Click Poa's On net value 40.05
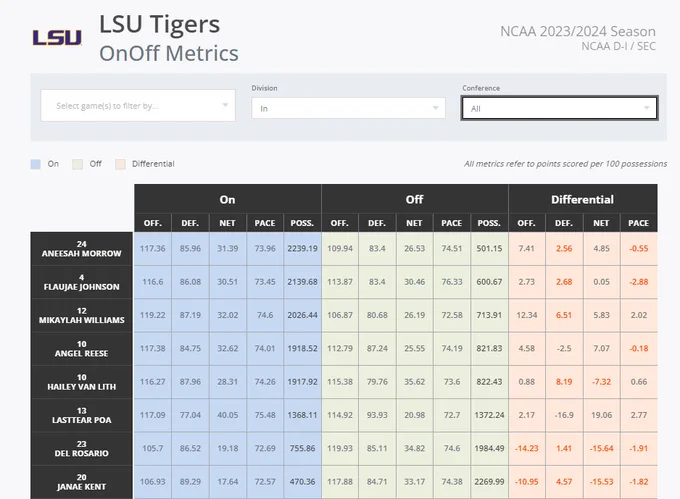The width and height of the screenshot is (680, 499). (x=227, y=415)
